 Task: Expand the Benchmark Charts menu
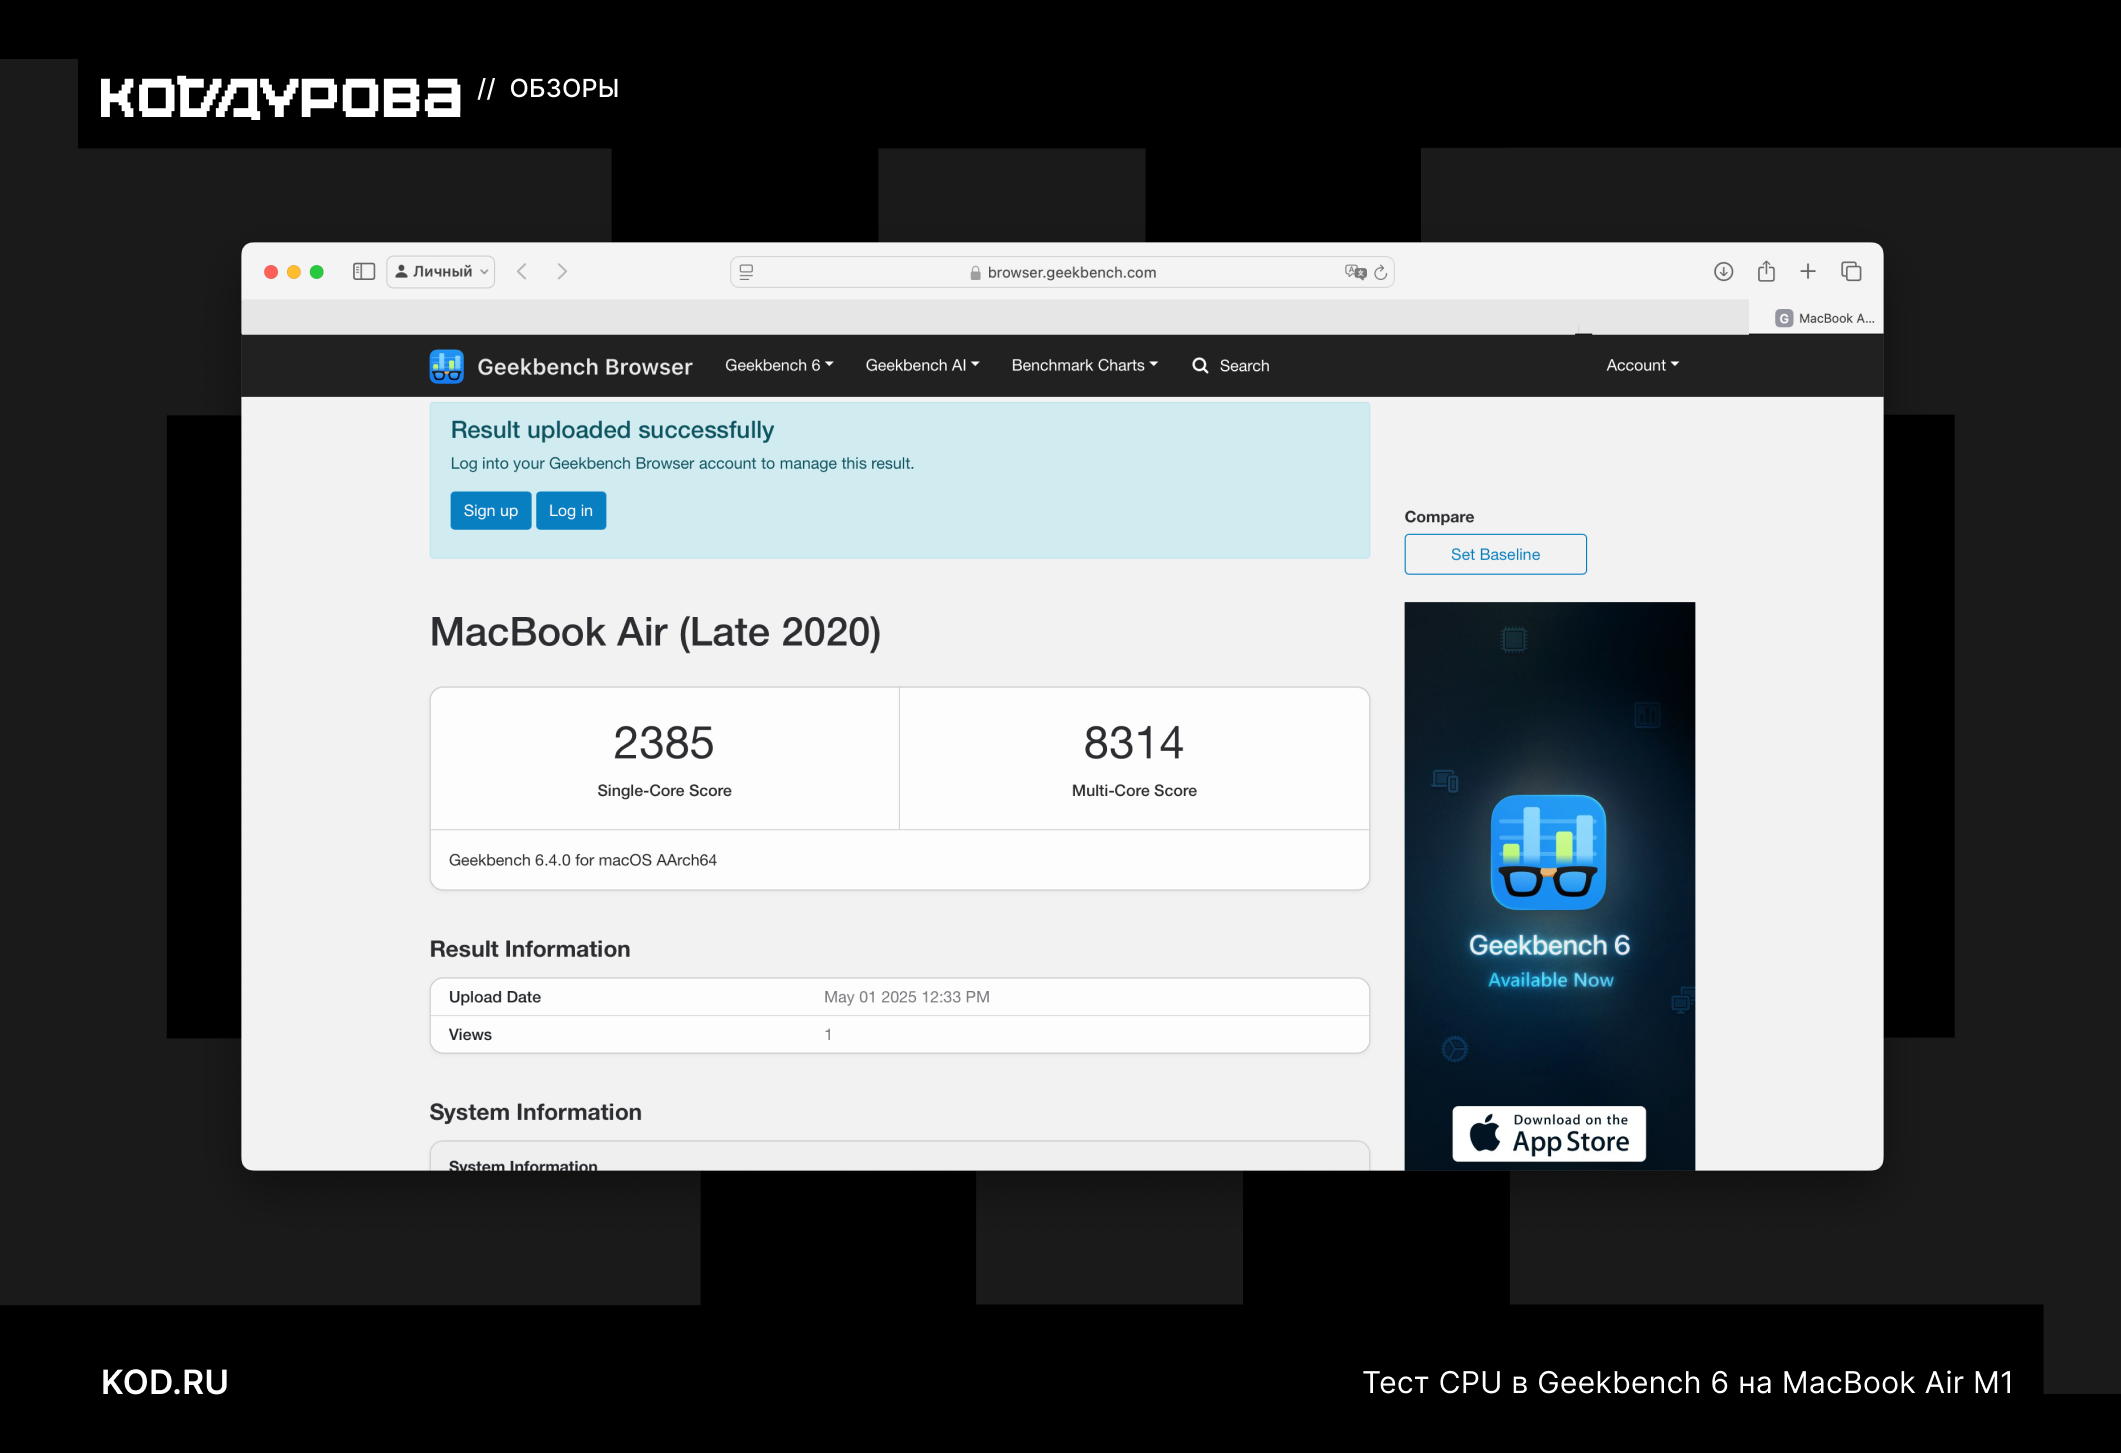pos(1085,366)
